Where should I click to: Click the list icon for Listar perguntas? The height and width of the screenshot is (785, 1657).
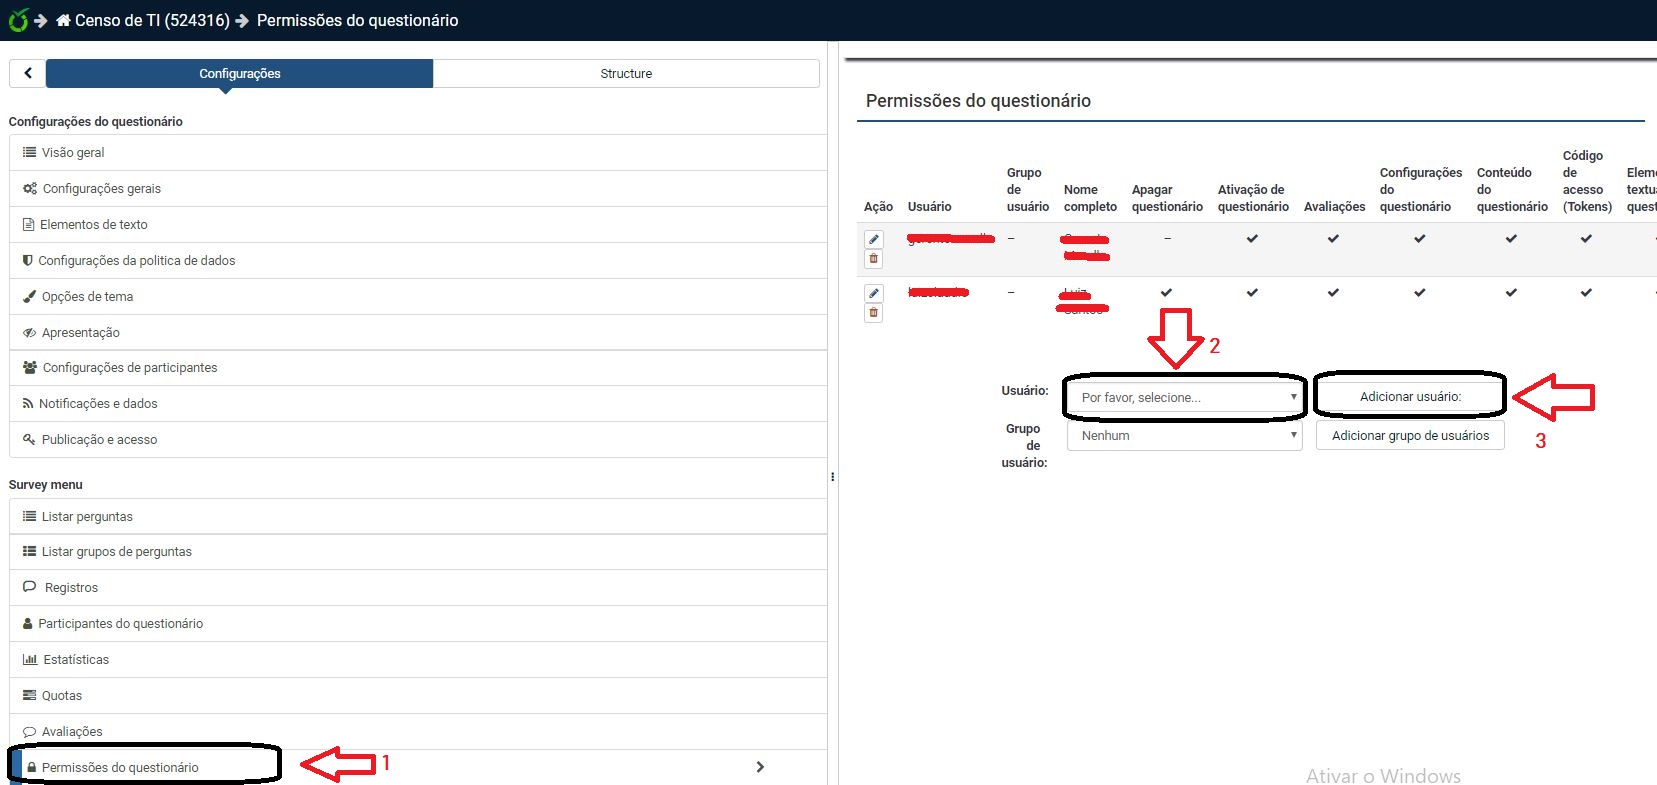[30, 516]
